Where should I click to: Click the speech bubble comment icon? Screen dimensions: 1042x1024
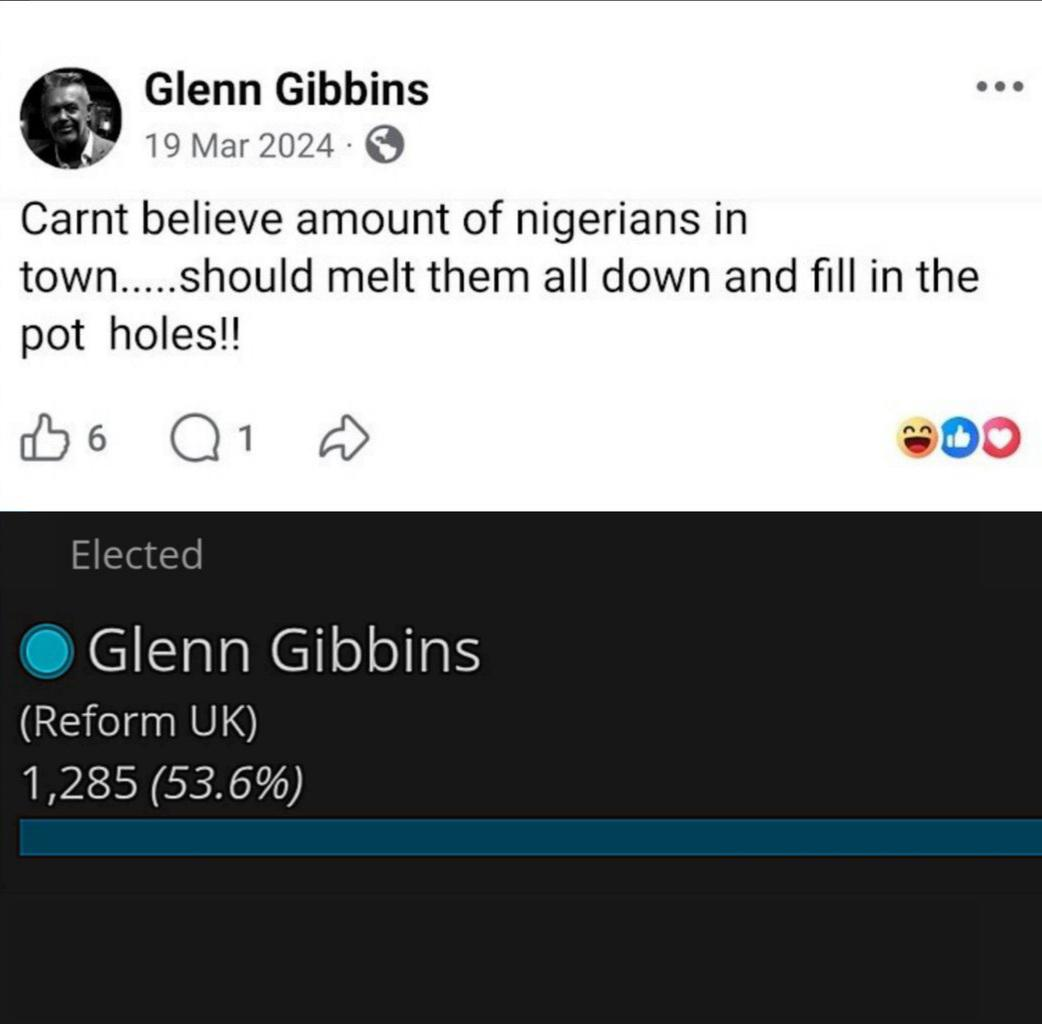click(x=195, y=438)
